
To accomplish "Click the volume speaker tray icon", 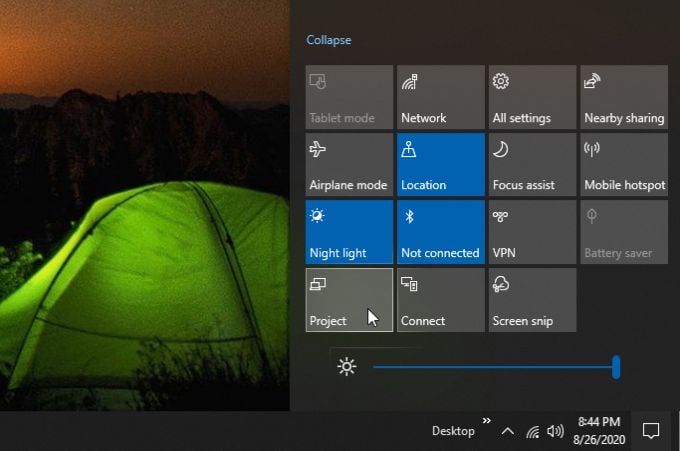I will (x=555, y=431).
